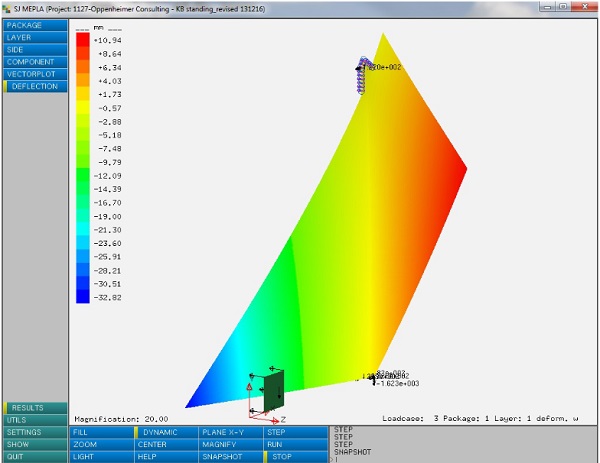
Task: Adjust the LIGHT setting
Action: tap(101, 457)
